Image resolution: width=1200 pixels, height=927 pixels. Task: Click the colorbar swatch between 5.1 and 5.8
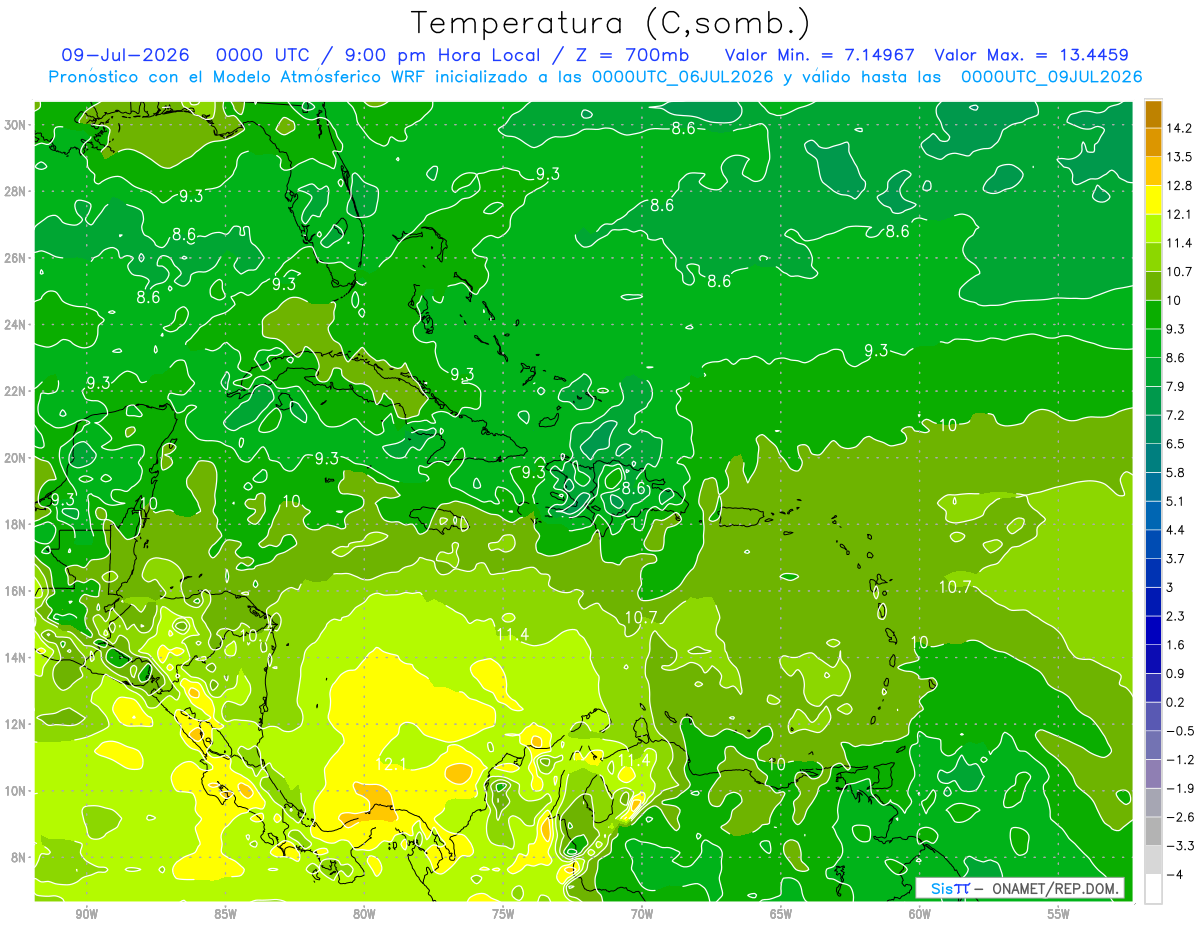[x=1153, y=487]
